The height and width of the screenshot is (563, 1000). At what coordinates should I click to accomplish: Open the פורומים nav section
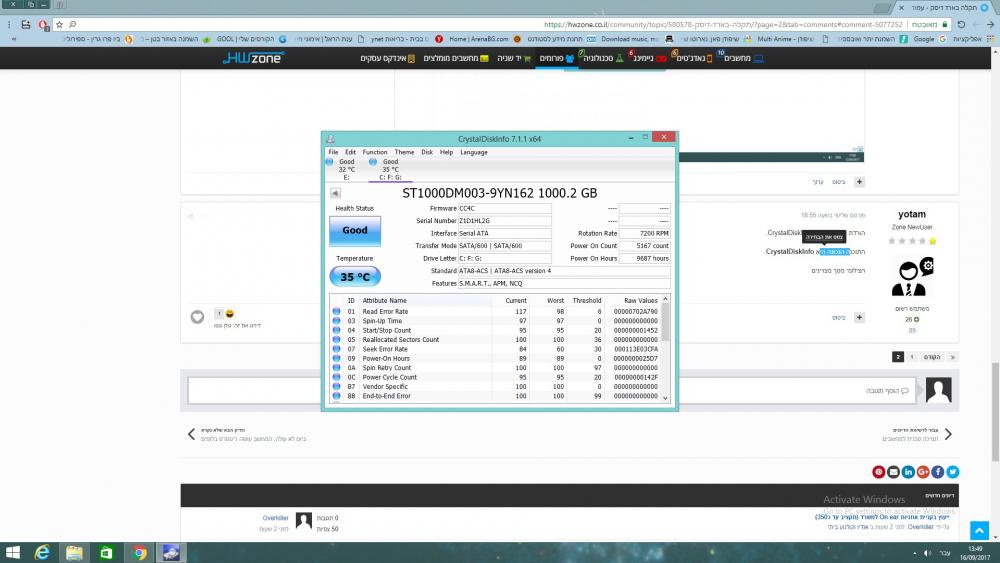pos(557,58)
